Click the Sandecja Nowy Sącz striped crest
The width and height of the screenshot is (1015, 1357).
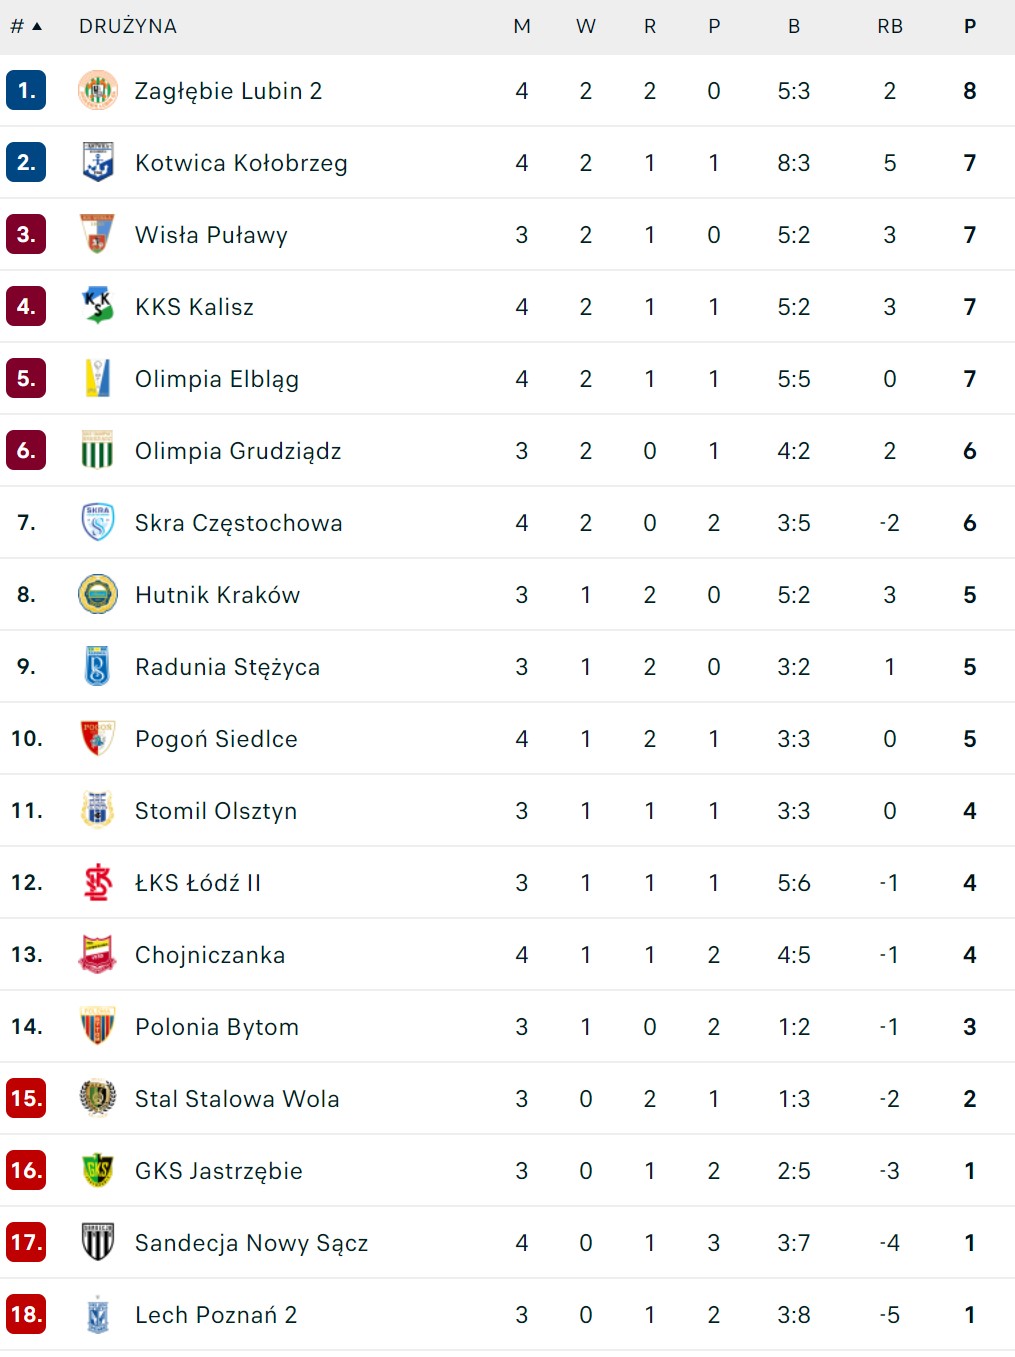[x=97, y=1243]
